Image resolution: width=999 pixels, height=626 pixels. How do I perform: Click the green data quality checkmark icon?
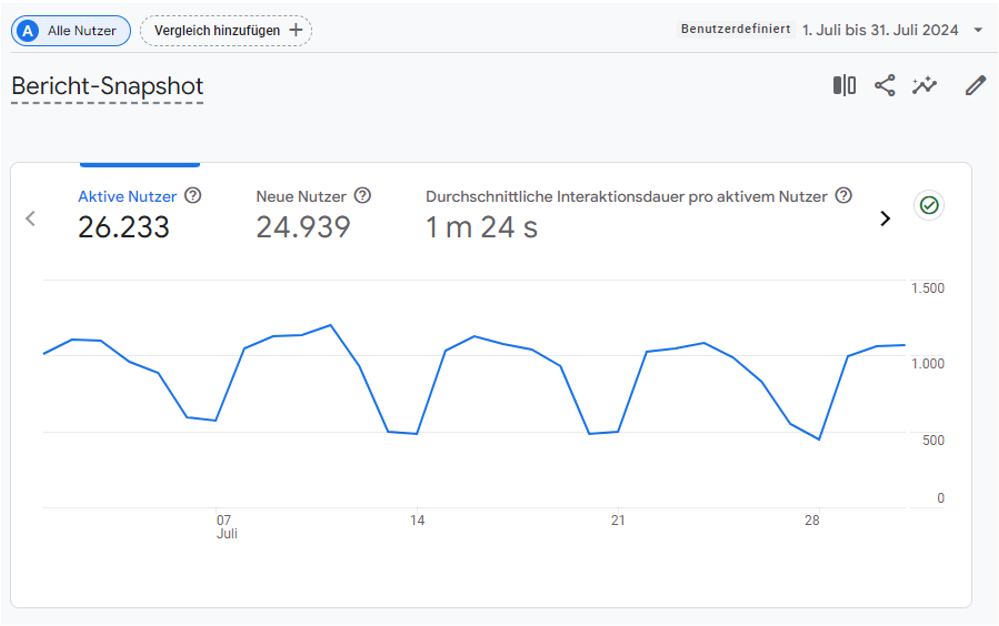[929, 205]
